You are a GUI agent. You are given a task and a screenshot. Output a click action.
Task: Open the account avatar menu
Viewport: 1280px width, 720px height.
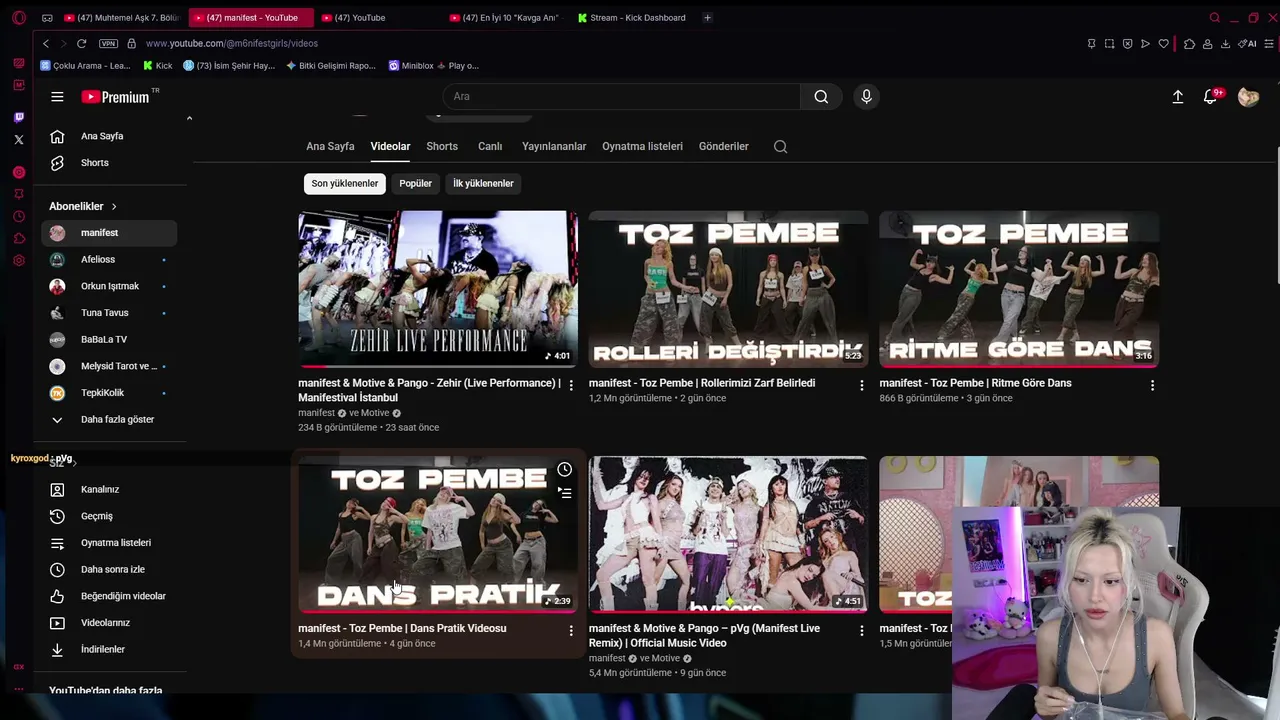1248,96
